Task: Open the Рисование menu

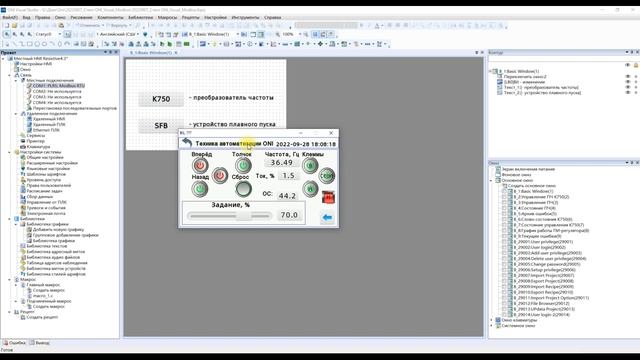Action: coord(81,18)
